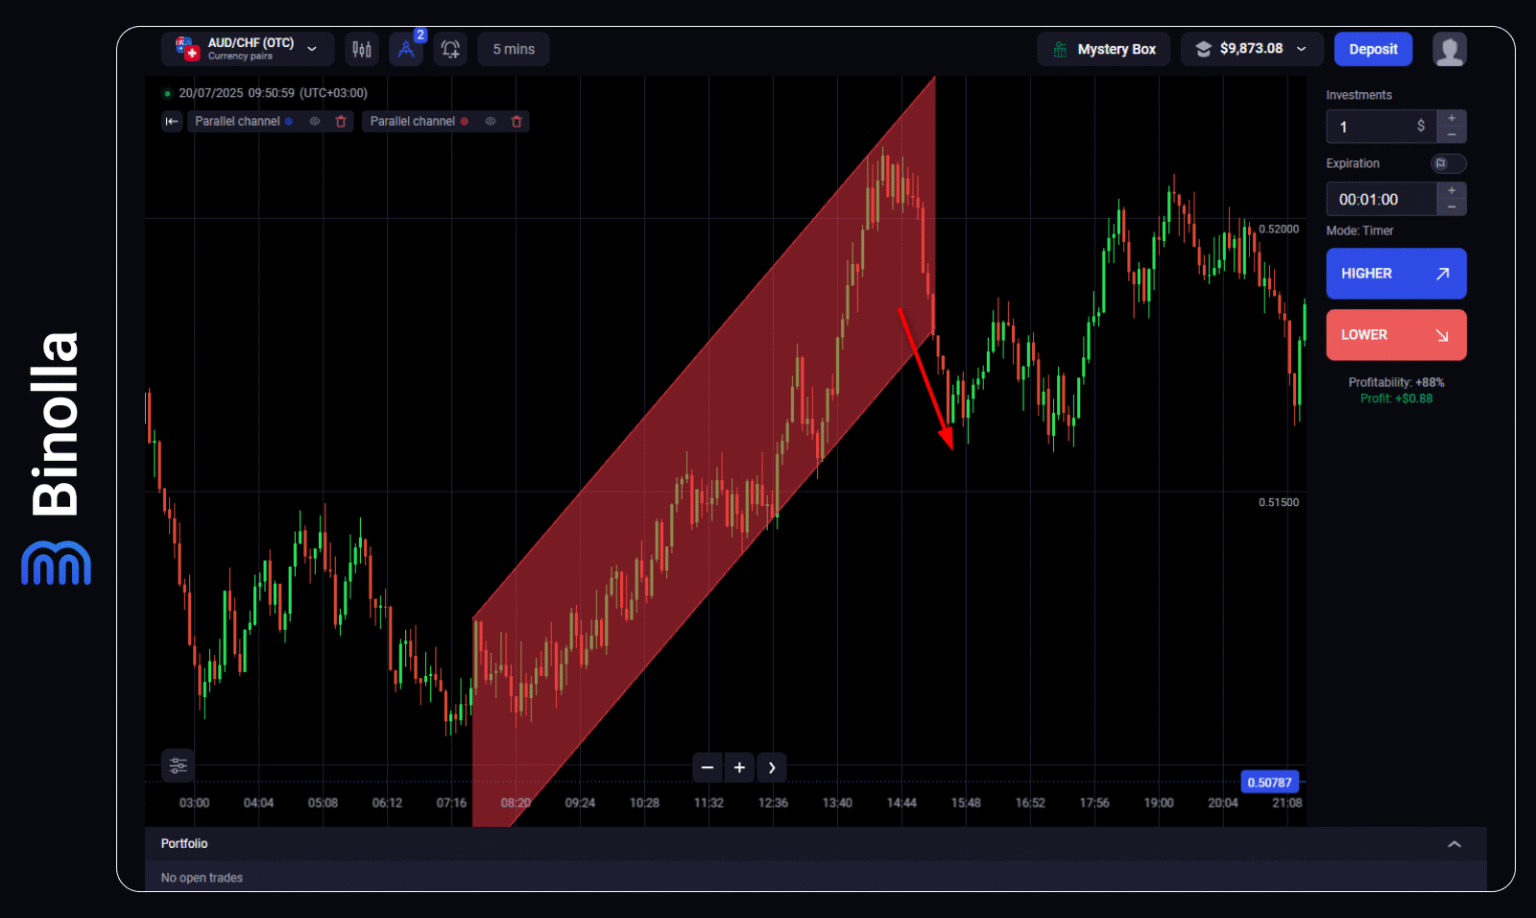Open the AUD/CHF currency pair dropdown
The height and width of the screenshot is (918, 1536).
pos(247,48)
